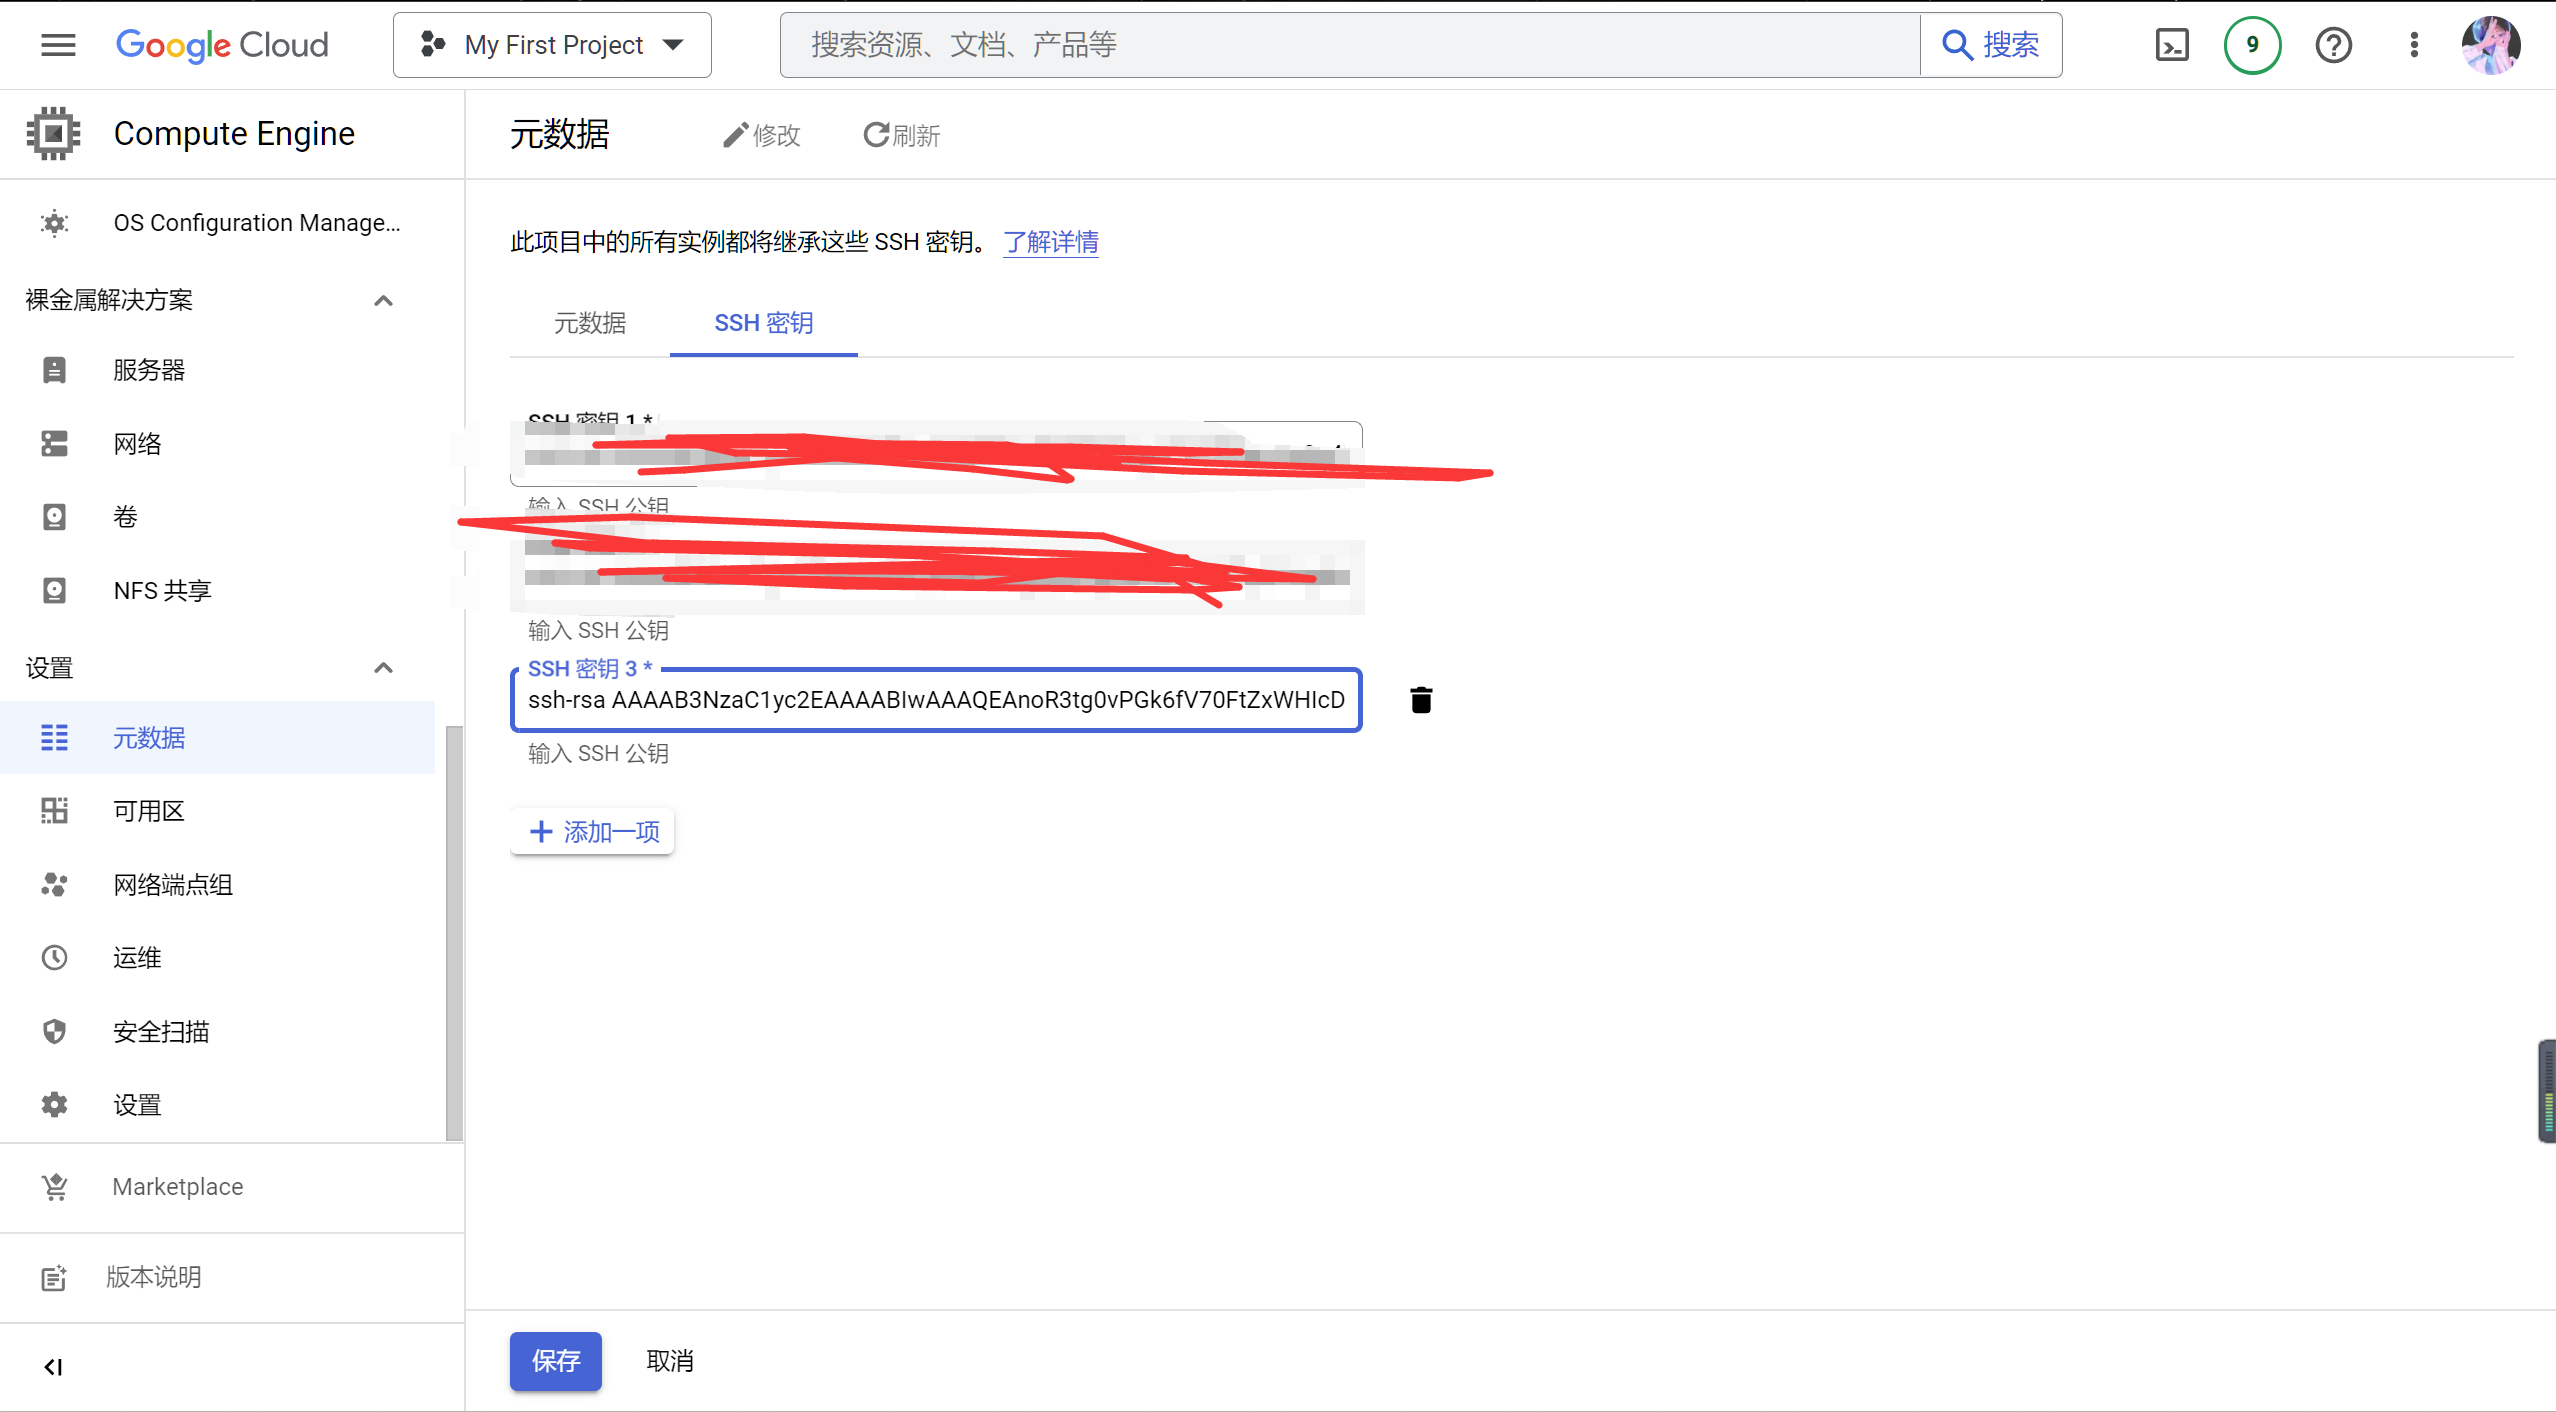
Task: Collapse the left sidebar with the arrow
Action: coord(53,1366)
